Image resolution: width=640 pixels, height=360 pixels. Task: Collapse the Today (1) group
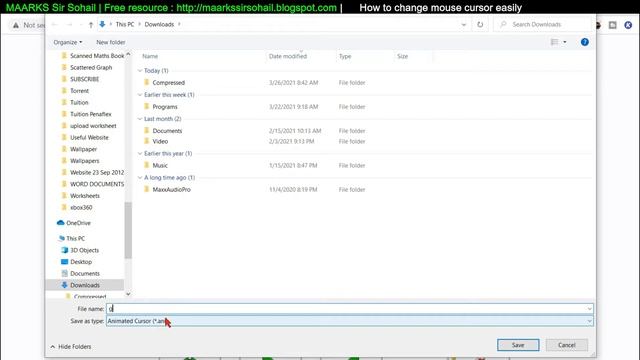tap(140, 71)
